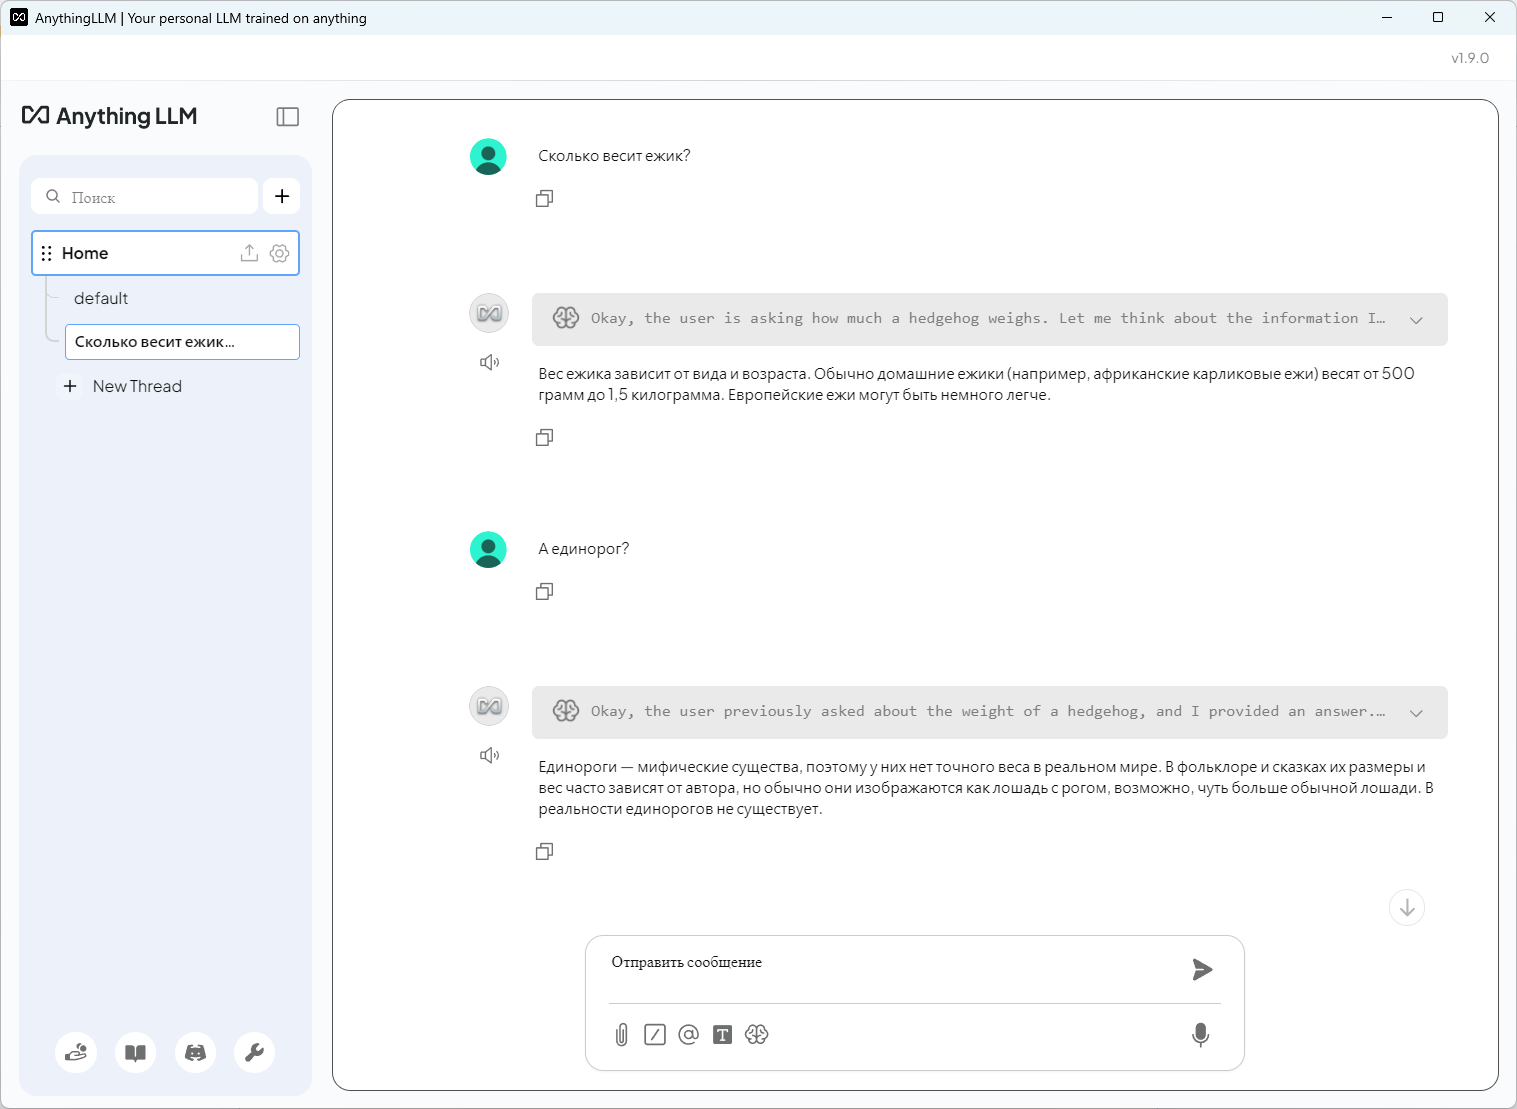Copy the hedgehog weight answer
Viewport: 1517px width, 1109px height.
(544, 437)
